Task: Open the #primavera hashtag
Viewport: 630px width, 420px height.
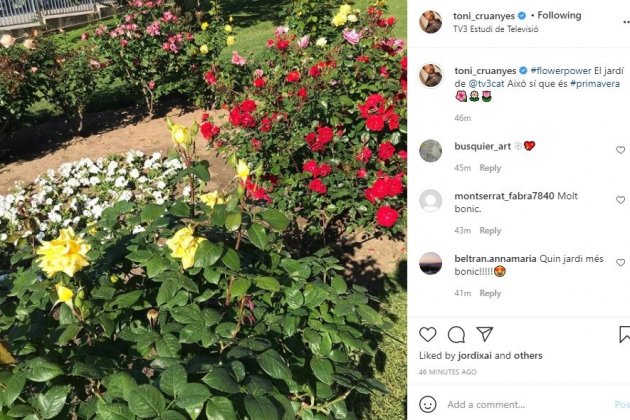Action: click(x=595, y=84)
